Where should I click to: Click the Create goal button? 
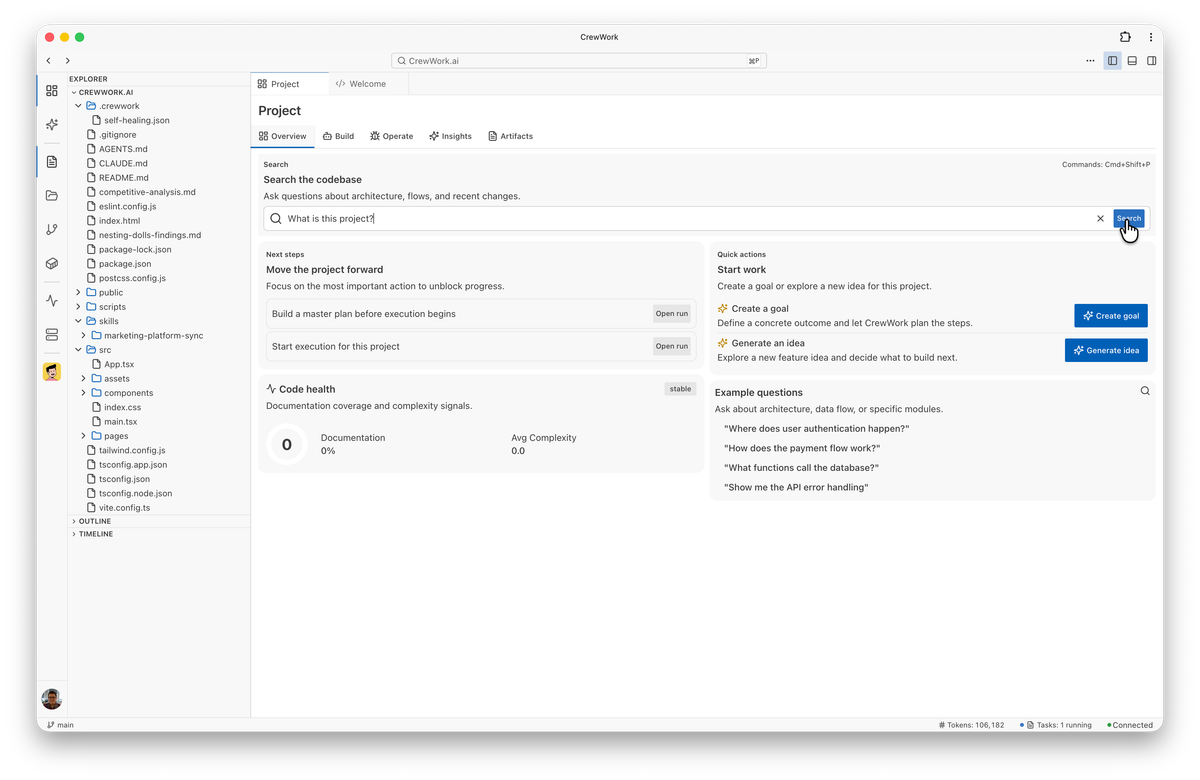(x=1111, y=315)
